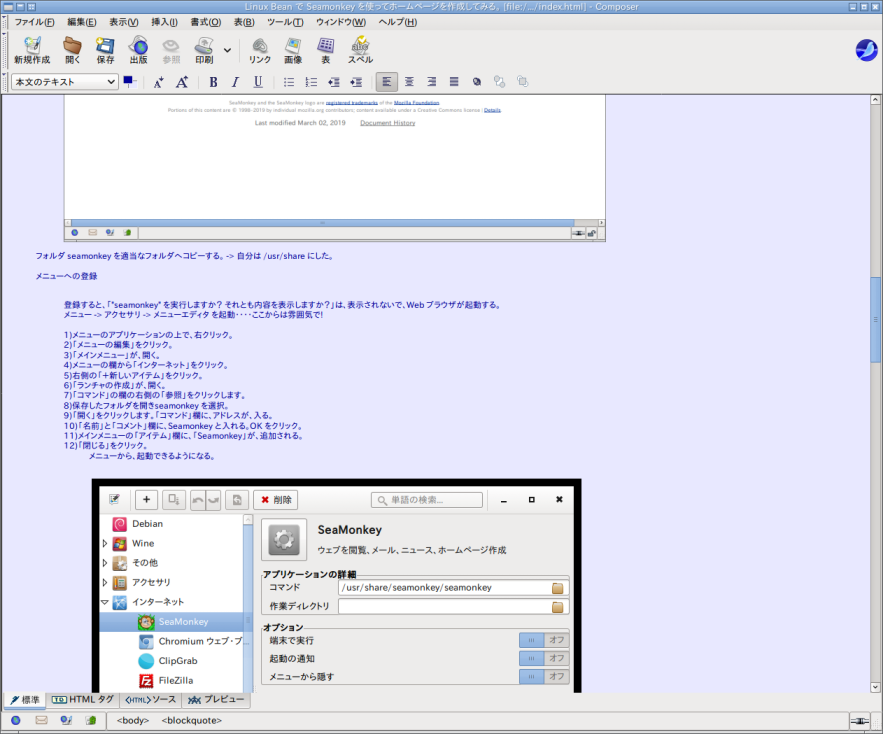This screenshot has width=883, height=734.
Task: Apply numbered list formatting
Action: (311, 82)
